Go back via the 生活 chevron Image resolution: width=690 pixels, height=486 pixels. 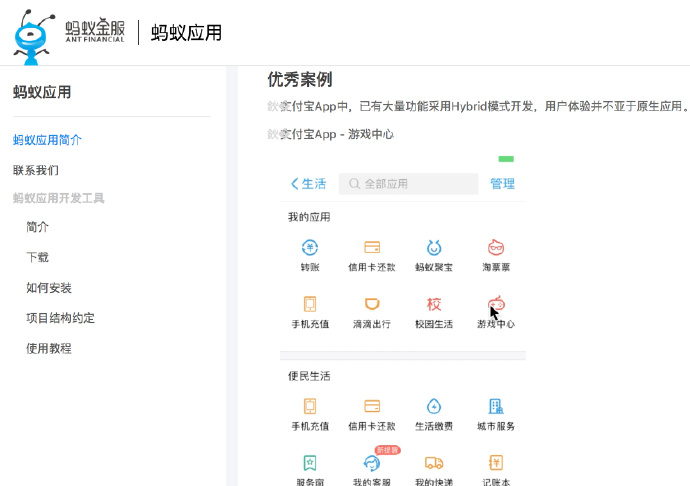[x=308, y=184]
